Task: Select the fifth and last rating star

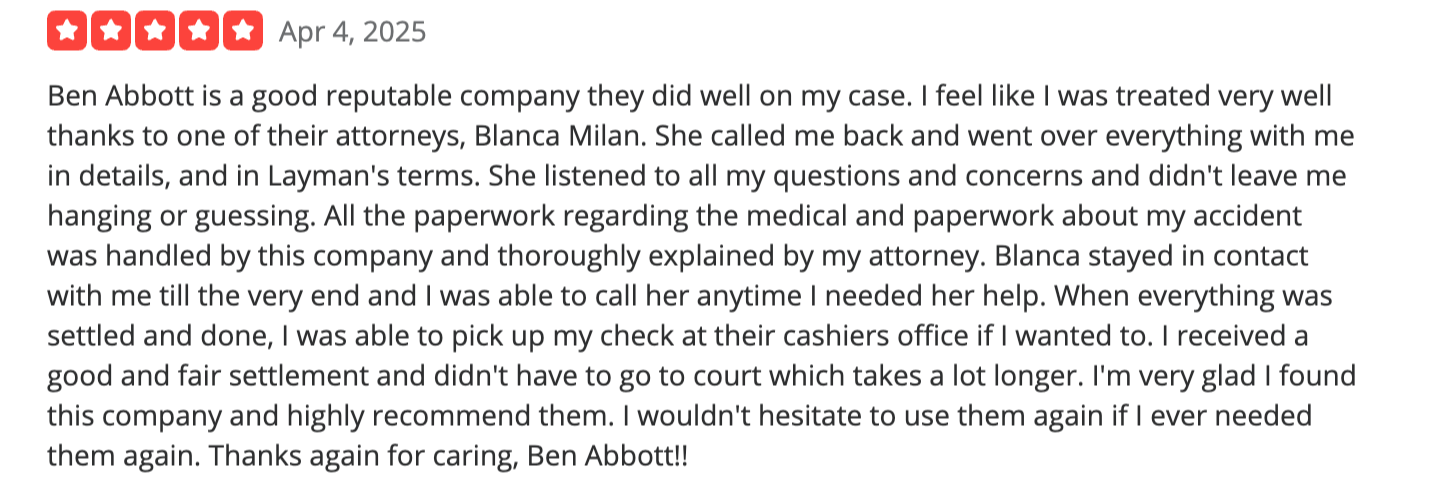Action: click(x=243, y=31)
